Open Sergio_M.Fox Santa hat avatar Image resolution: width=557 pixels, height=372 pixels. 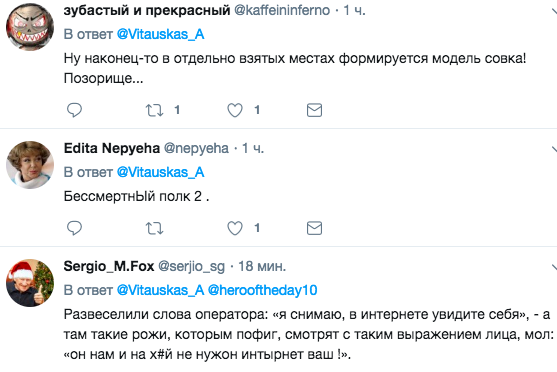point(30,283)
